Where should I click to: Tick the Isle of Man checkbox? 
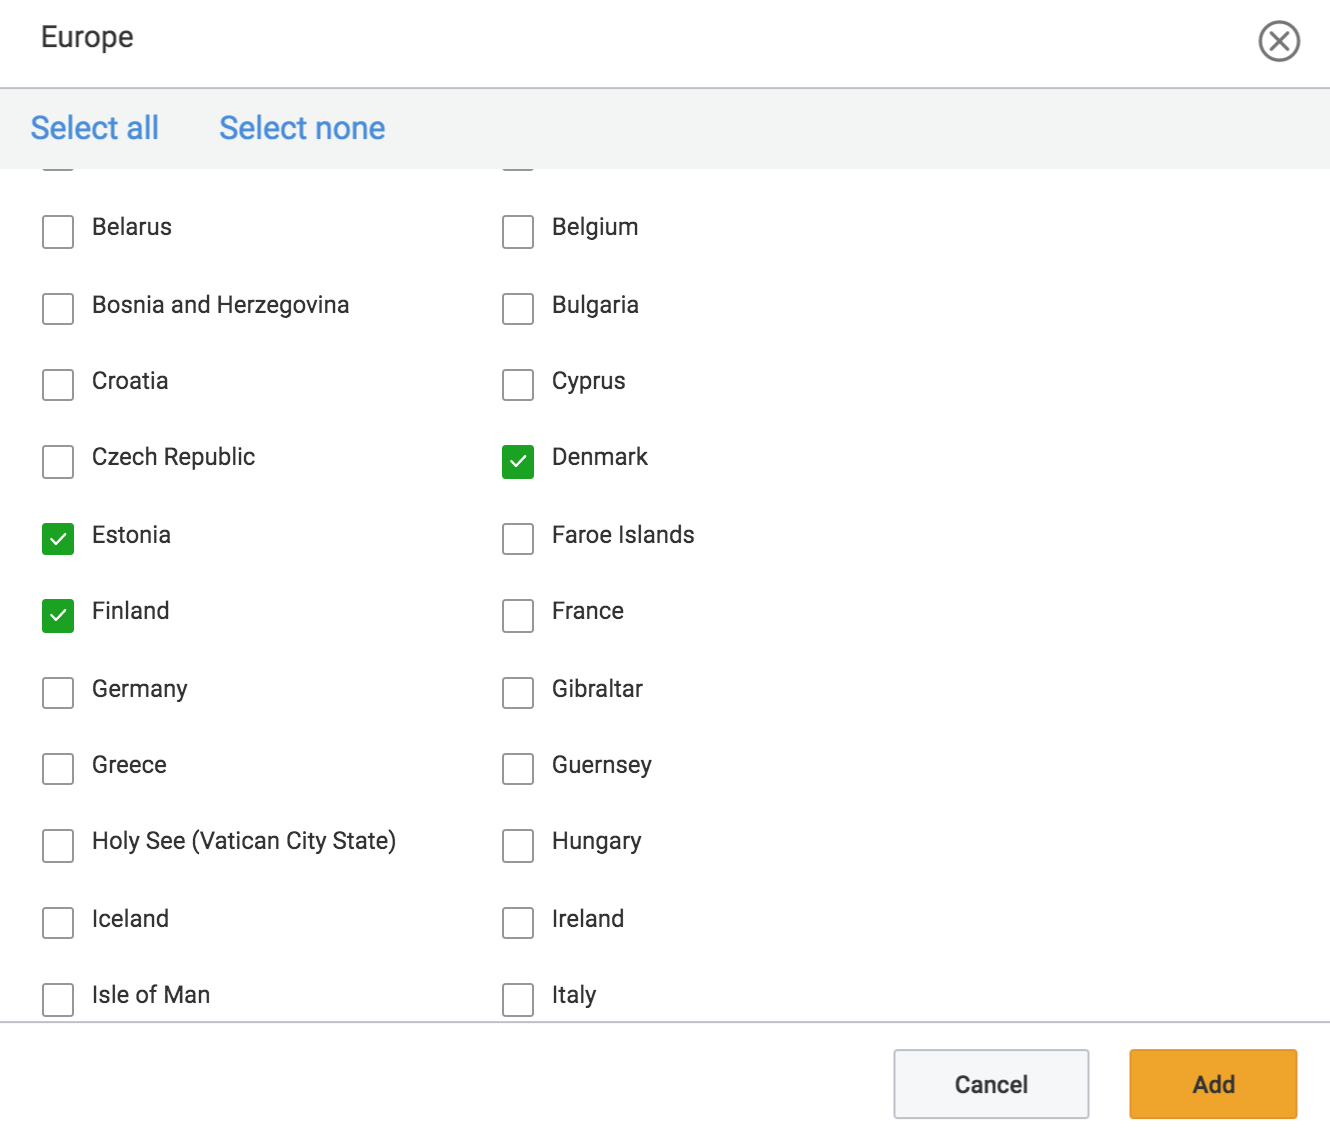coord(58,1000)
